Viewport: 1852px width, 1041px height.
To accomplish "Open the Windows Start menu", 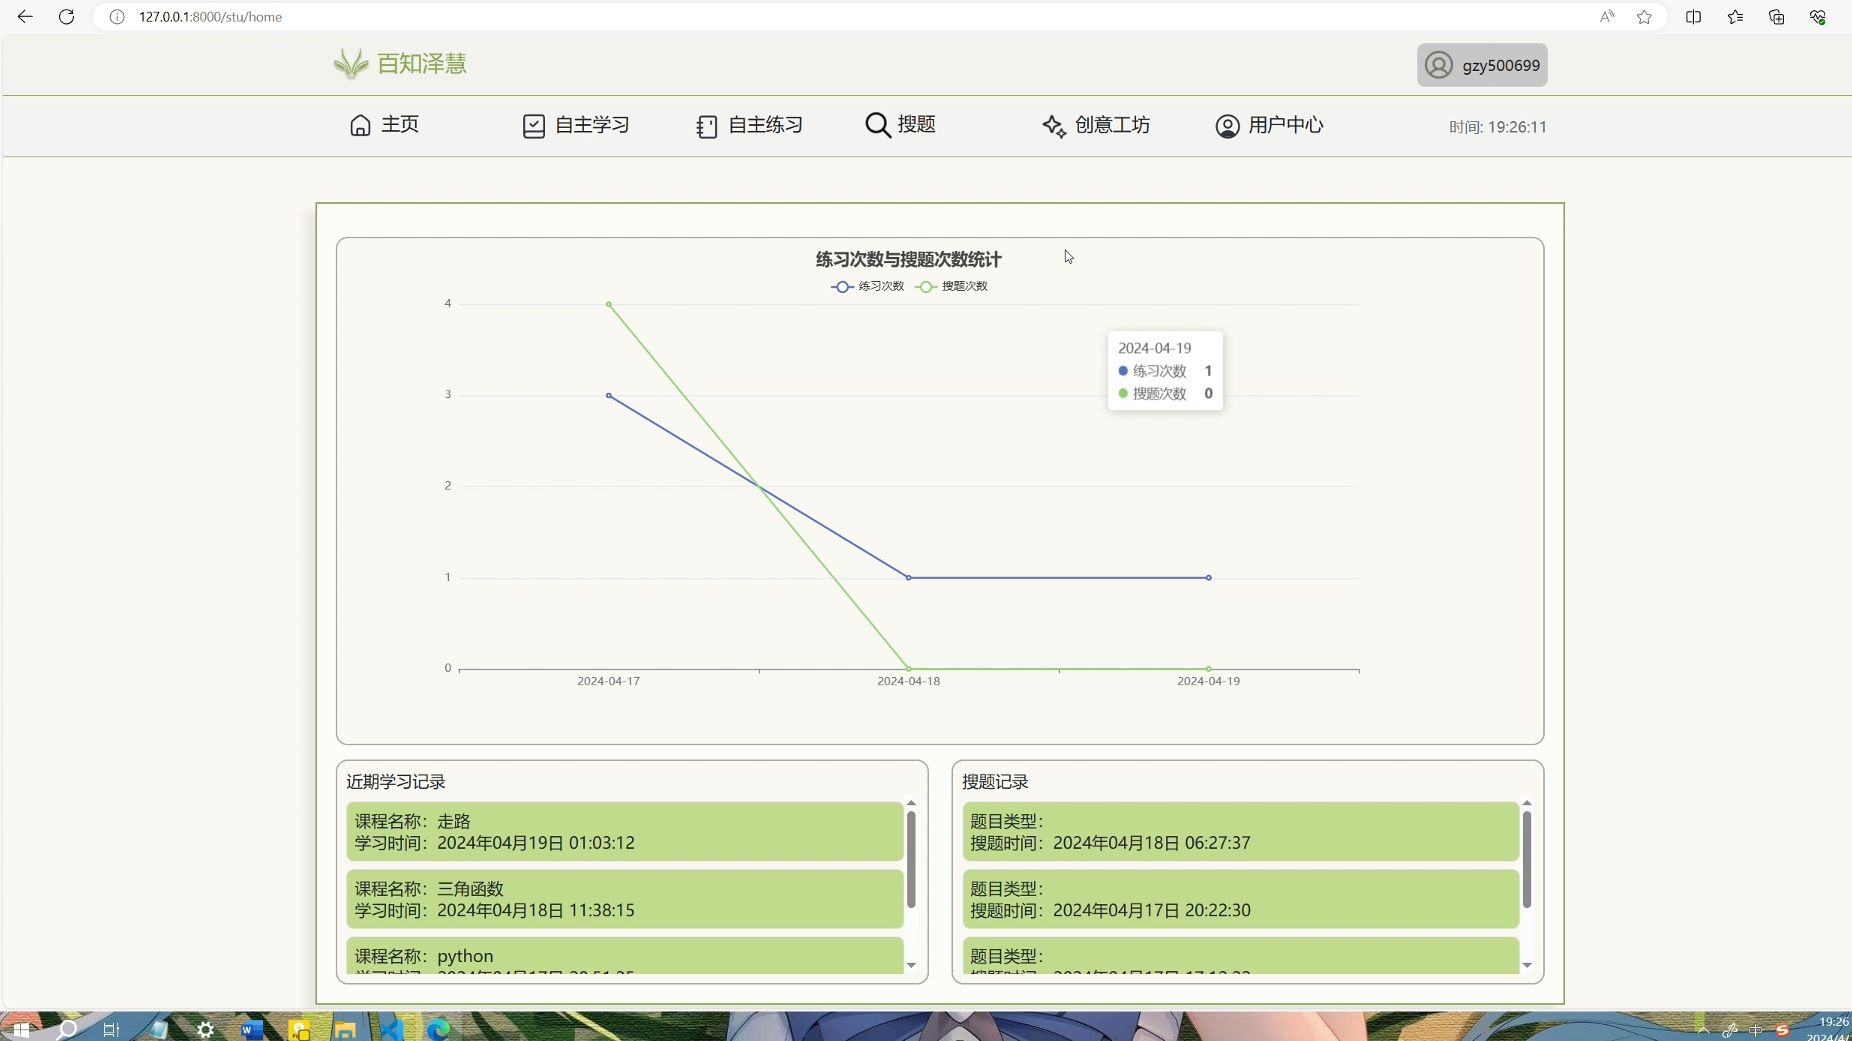I will coord(20,1029).
